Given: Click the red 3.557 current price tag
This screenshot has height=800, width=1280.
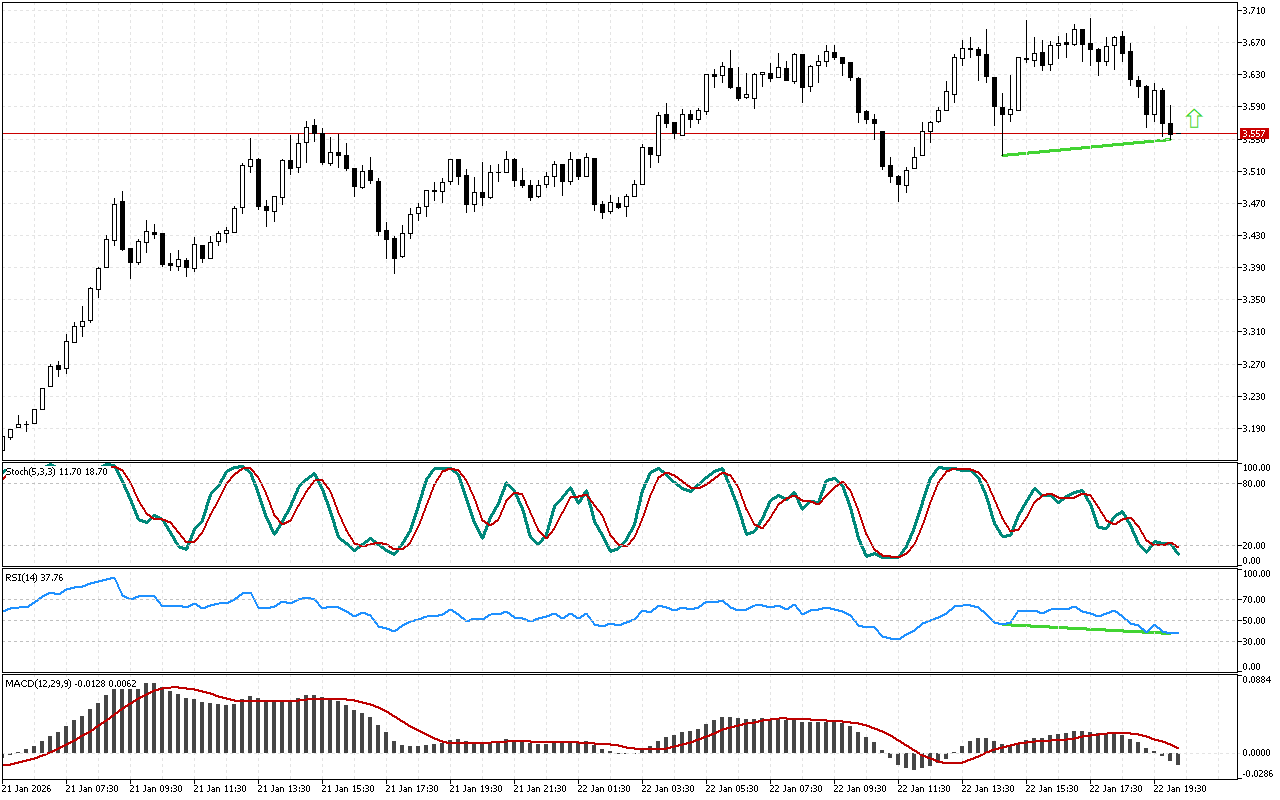Looking at the screenshot, I should coord(1253,134).
